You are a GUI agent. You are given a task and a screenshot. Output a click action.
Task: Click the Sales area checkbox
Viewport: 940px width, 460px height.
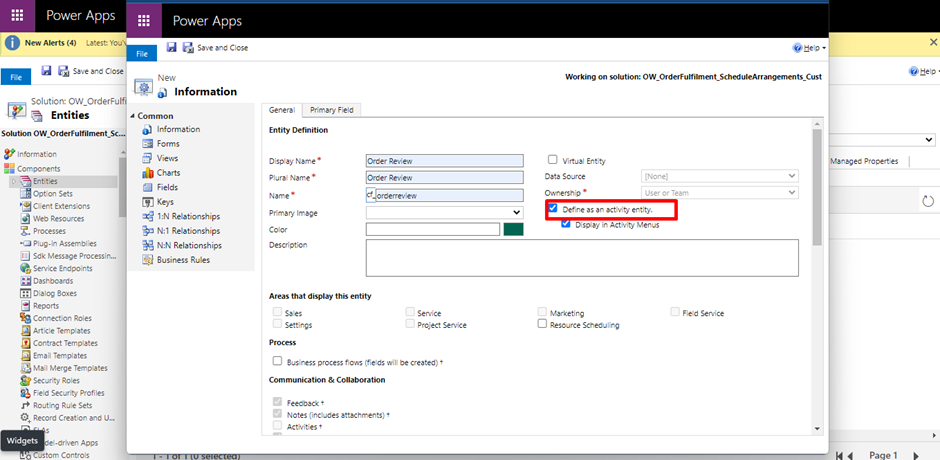pos(277,312)
